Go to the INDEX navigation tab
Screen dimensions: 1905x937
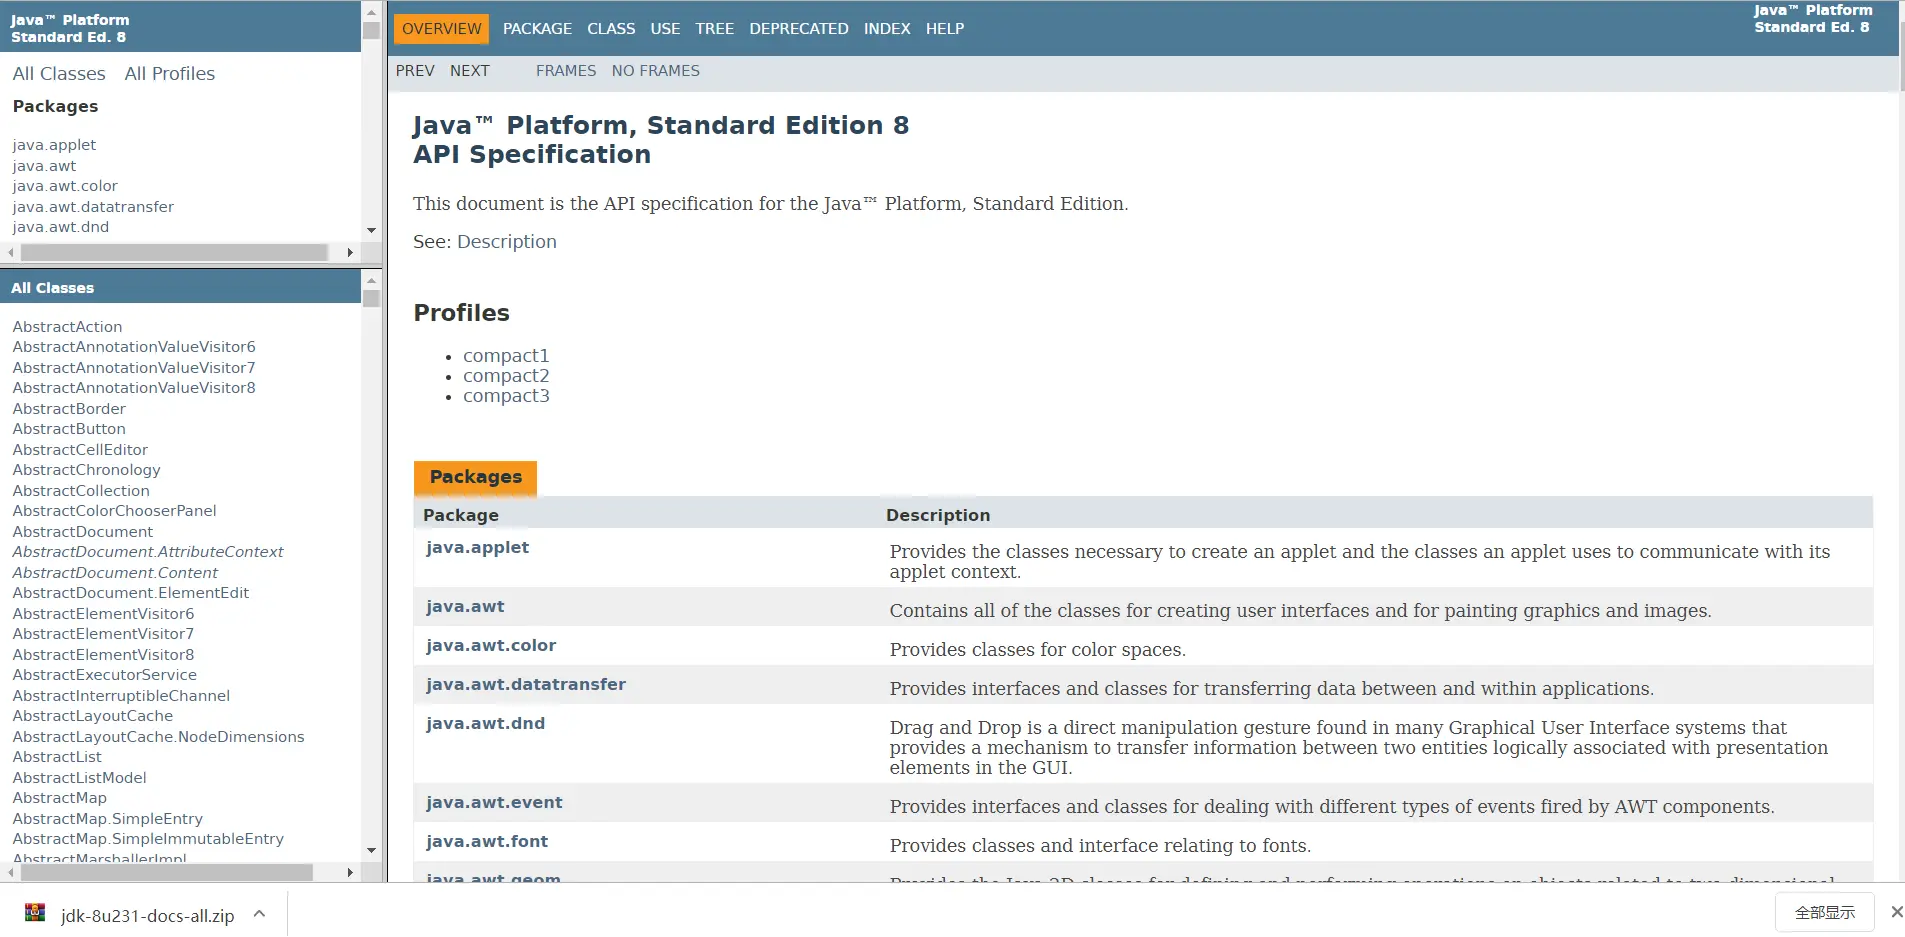click(887, 29)
